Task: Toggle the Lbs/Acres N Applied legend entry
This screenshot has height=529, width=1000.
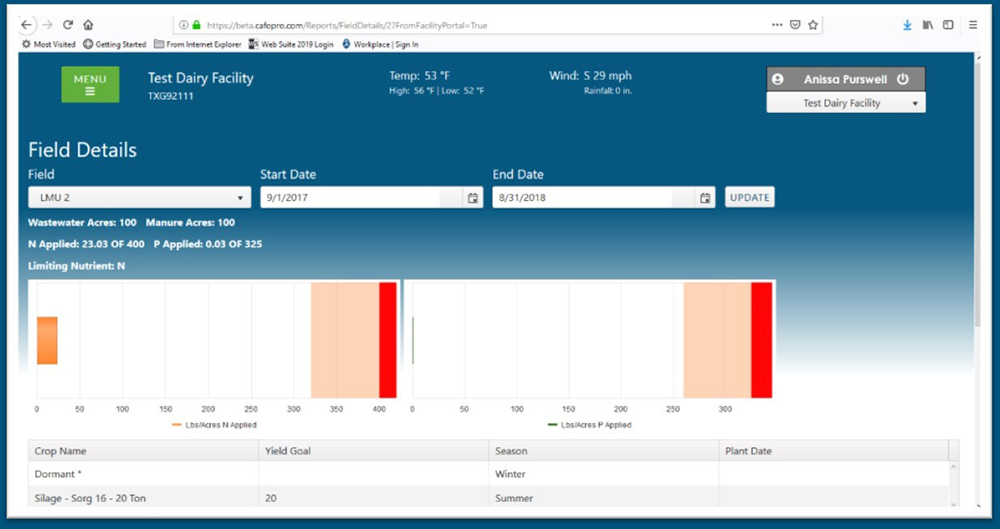Action: click(214, 424)
